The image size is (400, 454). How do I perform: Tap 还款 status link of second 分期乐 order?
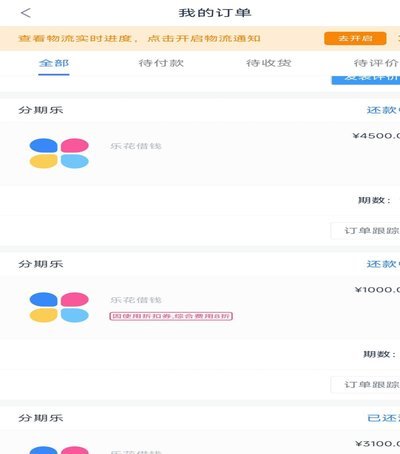tap(383, 264)
